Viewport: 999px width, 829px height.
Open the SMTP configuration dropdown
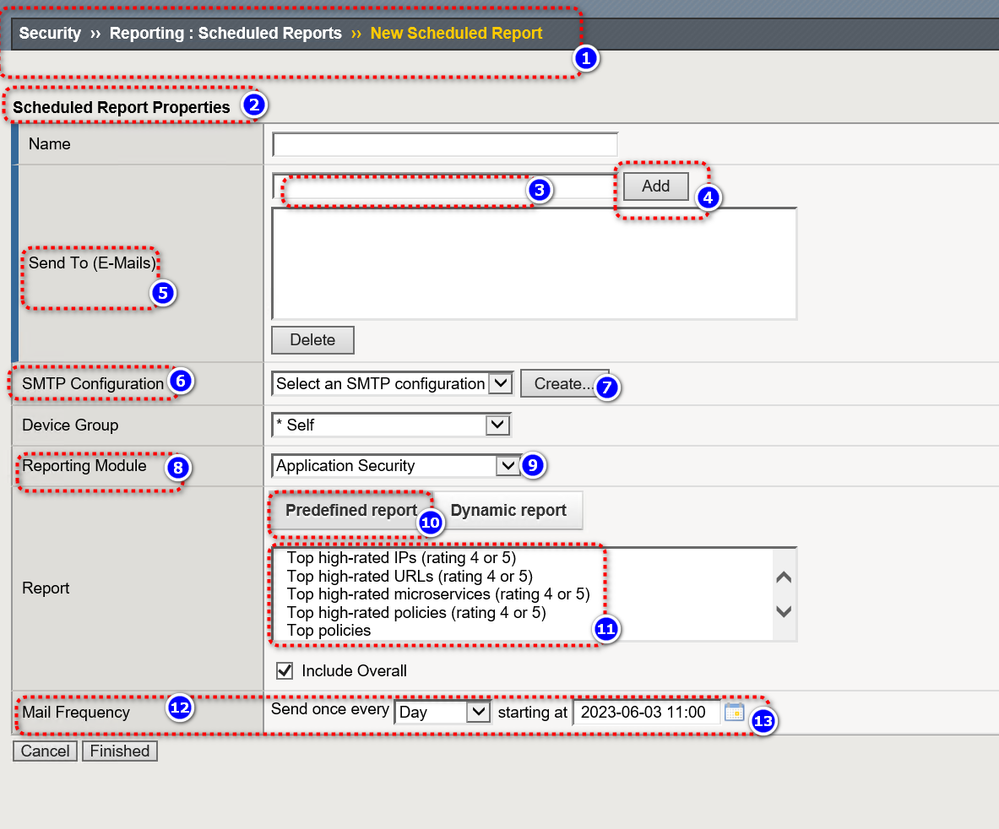[x=392, y=383]
